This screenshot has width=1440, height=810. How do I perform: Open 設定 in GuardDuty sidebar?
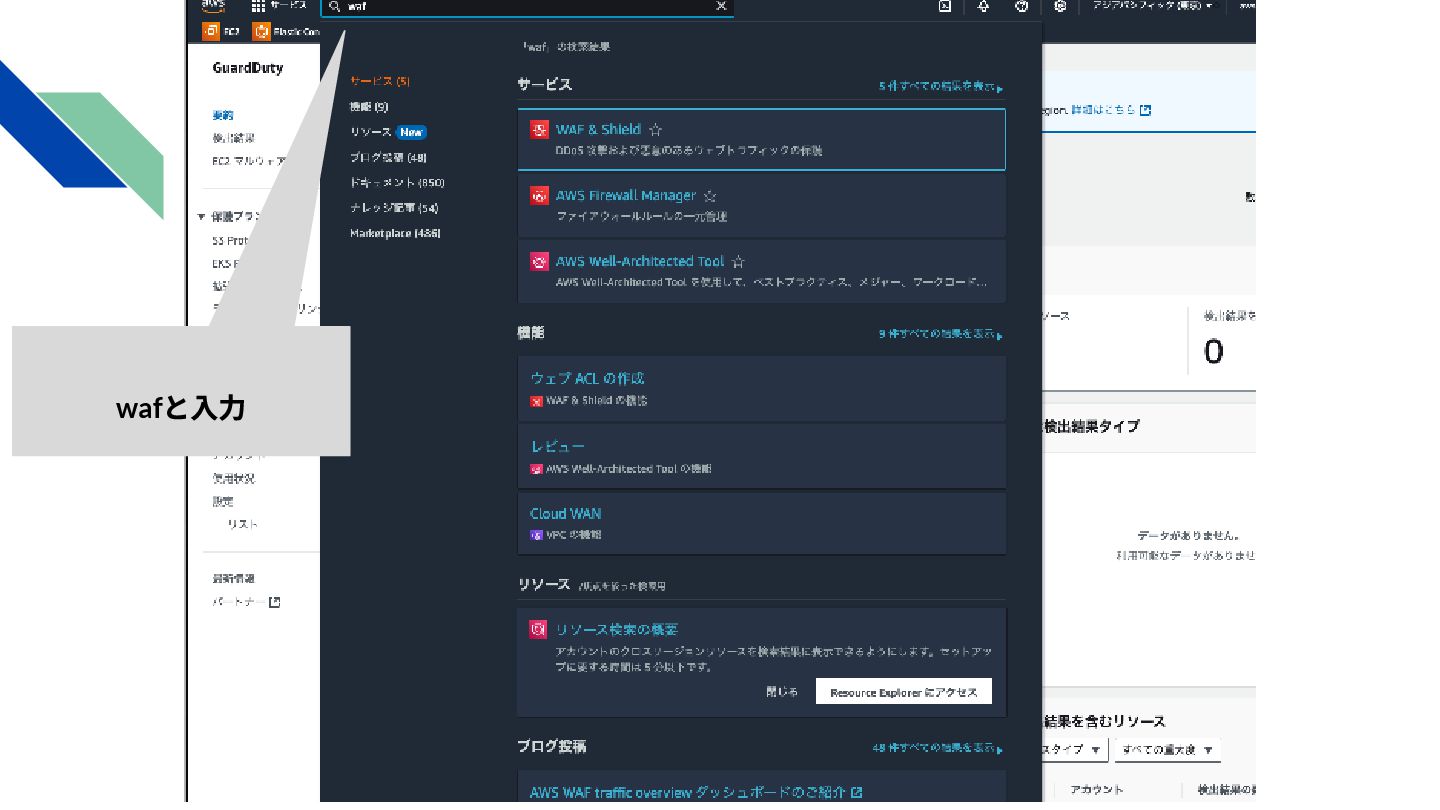click(x=223, y=501)
